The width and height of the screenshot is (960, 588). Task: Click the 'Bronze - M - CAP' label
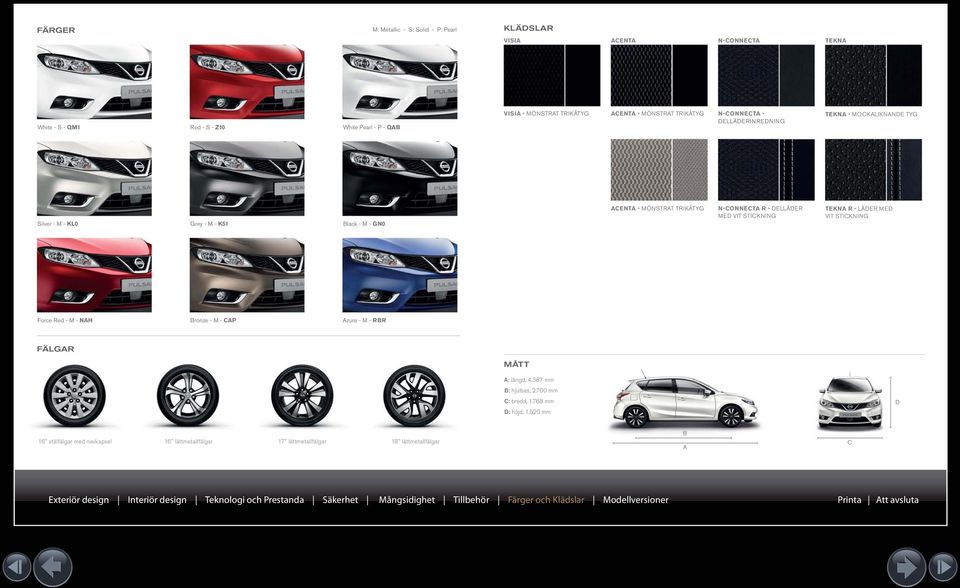click(x=213, y=320)
